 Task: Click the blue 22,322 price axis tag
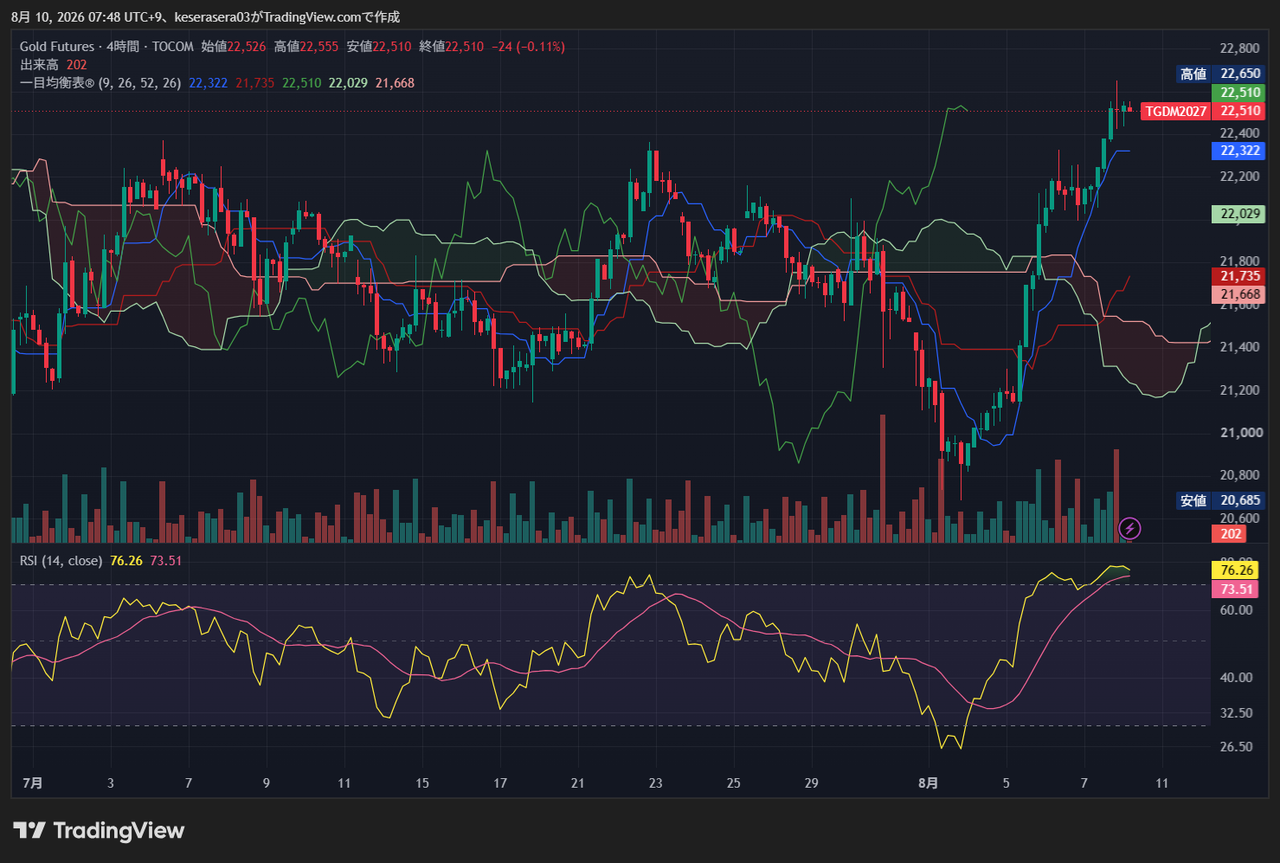[x=1238, y=151]
